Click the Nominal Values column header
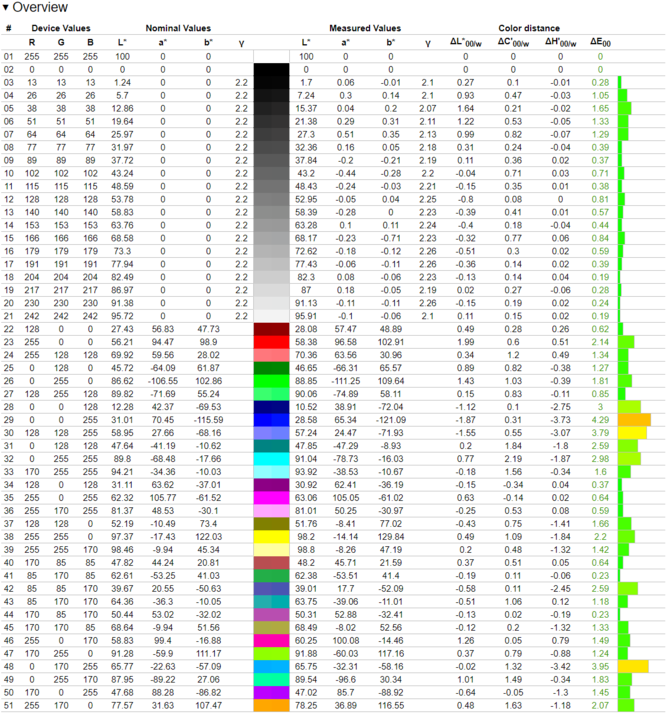The width and height of the screenshot is (670, 715). 176,29
